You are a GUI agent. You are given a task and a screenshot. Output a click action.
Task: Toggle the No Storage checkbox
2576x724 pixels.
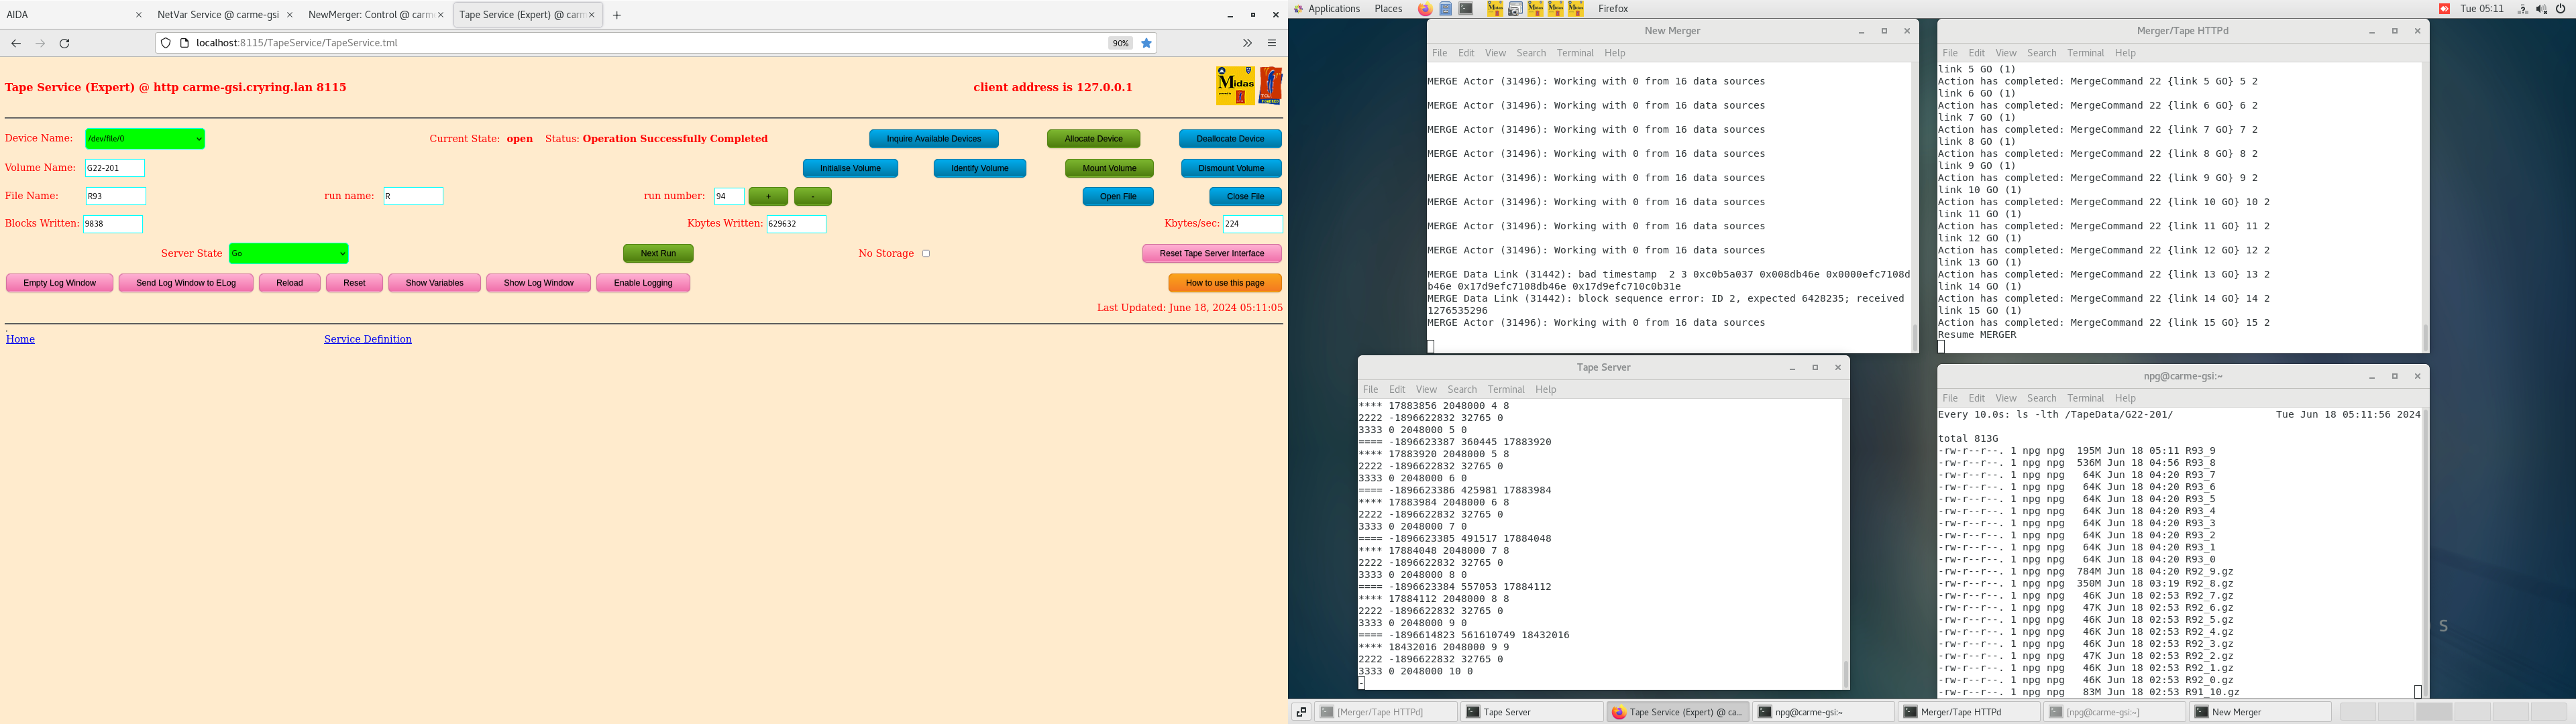(926, 254)
